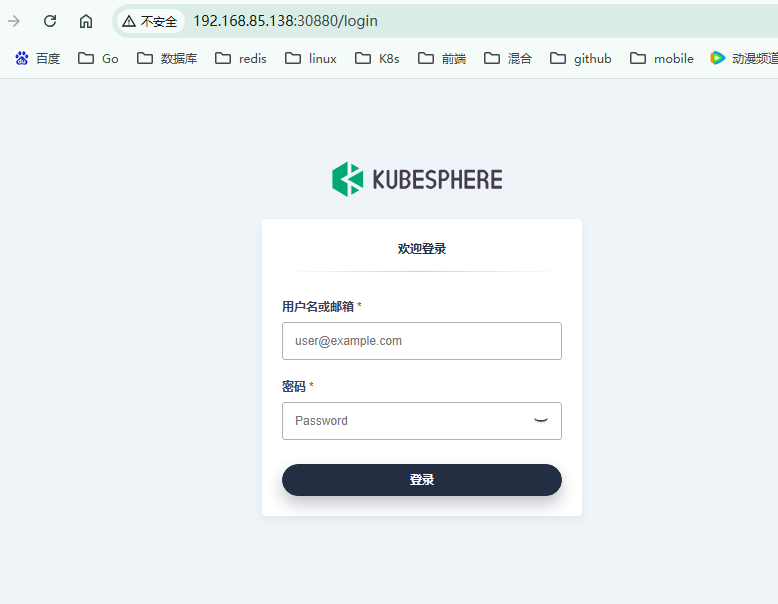Click the URL 192.168.85.138:30880/login in the address bar
The width and height of the screenshot is (778, 604).
coord(285,21)
